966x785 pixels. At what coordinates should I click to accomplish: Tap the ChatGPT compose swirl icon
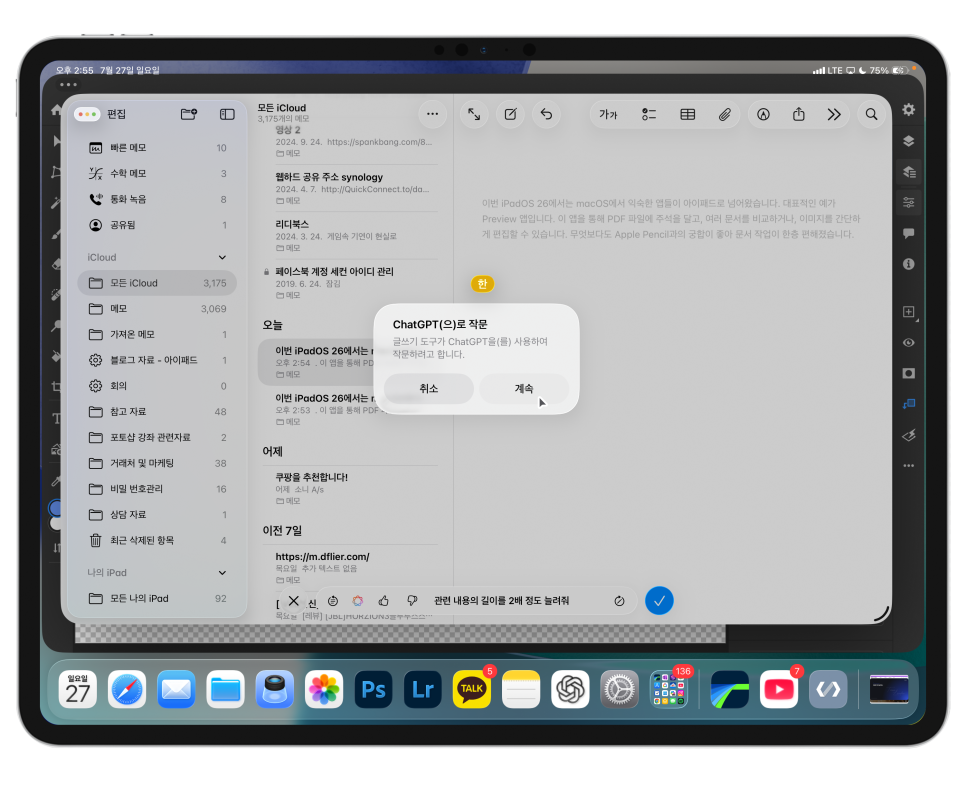click(x=358, y=601)
